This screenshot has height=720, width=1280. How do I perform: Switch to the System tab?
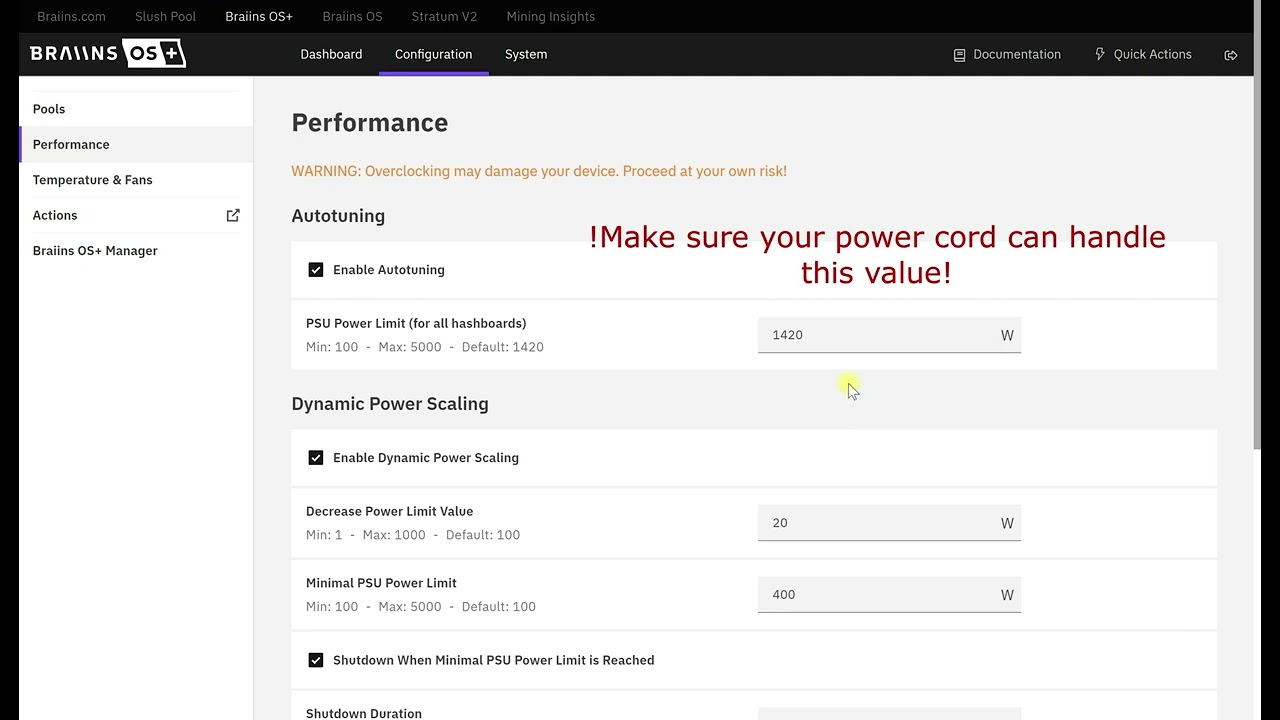click(x=526, y=54)
